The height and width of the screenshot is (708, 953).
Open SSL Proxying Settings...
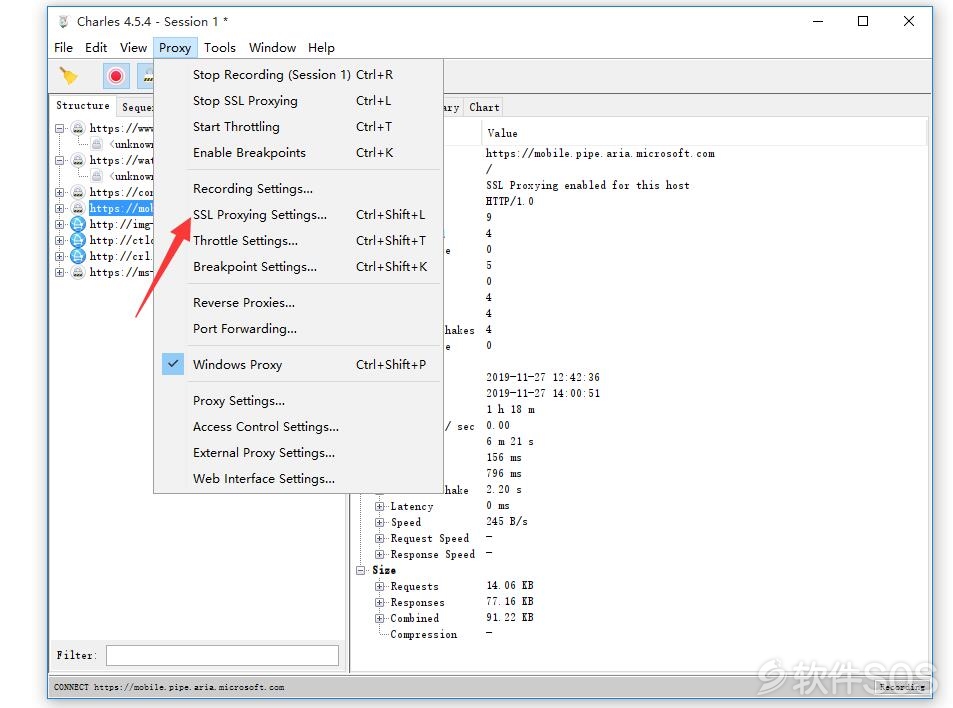[x=298, y=215]
